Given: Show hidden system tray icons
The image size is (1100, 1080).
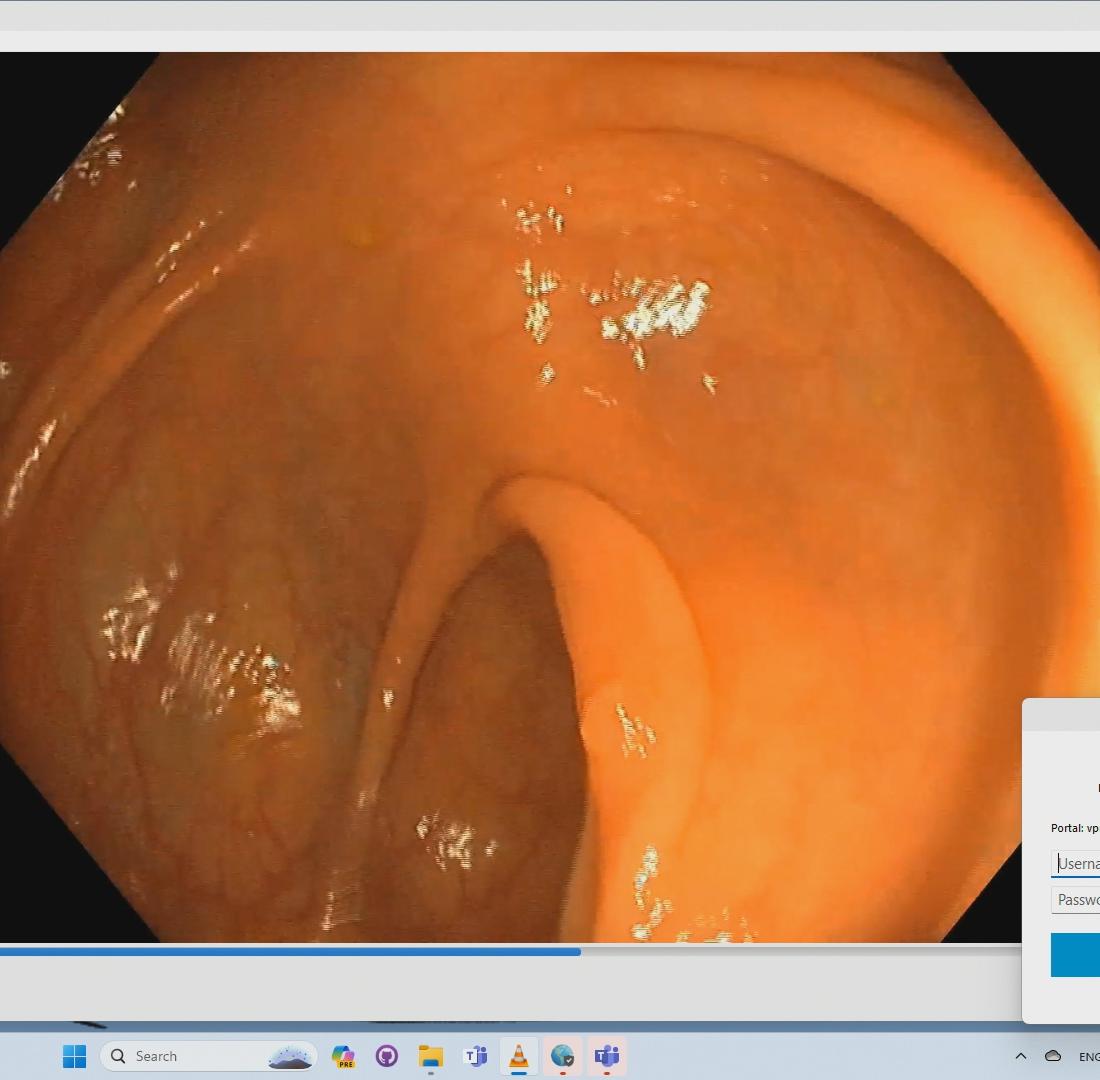Looking at the screenshot, I should pyautogui.click(x=1021, y=1056).
